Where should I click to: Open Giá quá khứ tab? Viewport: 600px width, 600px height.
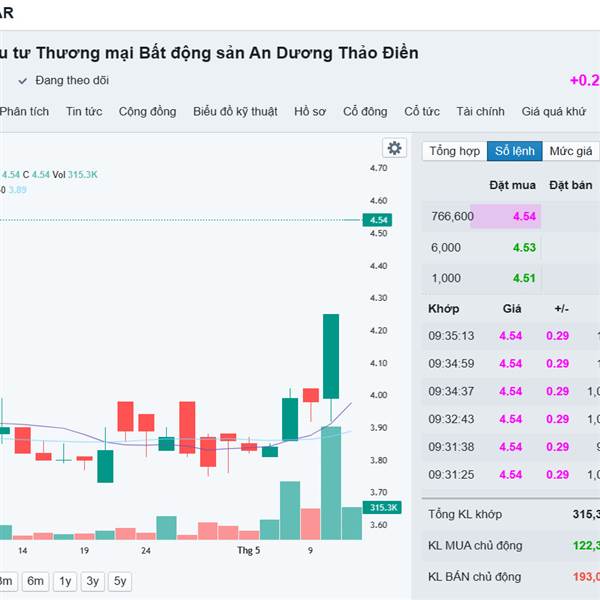(554, 111)
